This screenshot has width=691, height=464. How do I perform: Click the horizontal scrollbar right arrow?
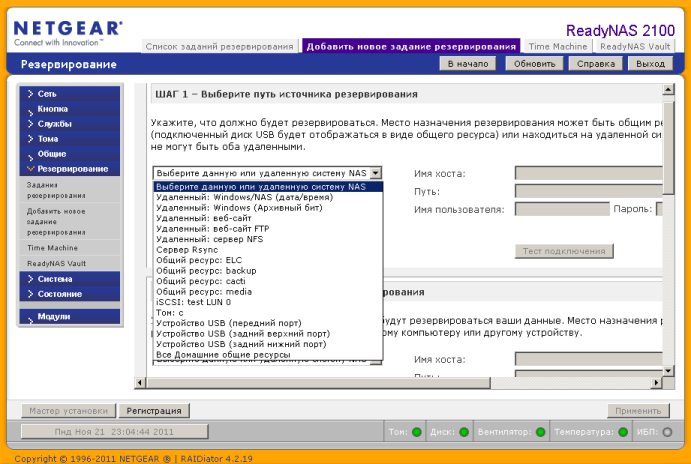(x=657, y=382)
